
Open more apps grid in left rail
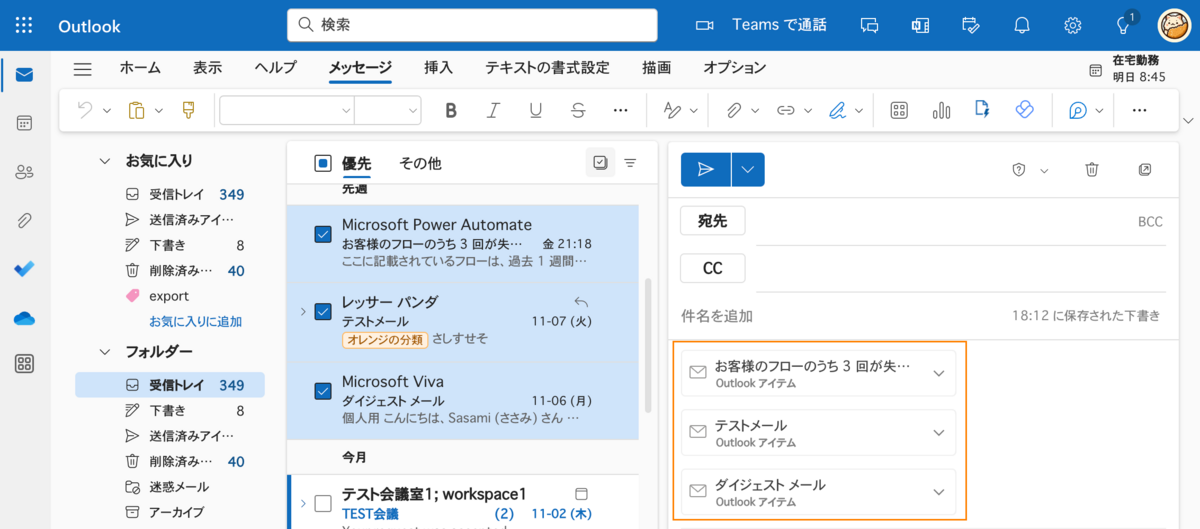(24, 364)
